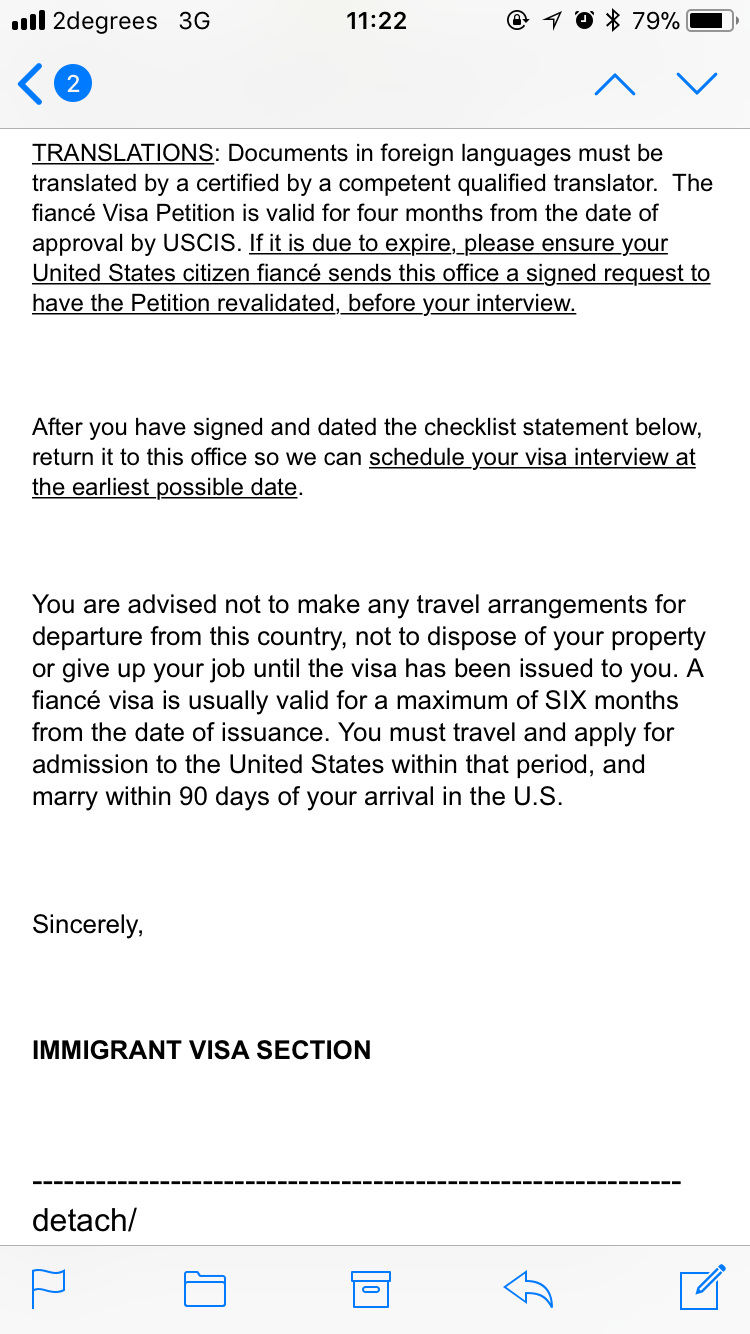Go to next message with down arrow
The image size is (750, 1334).
pyautogui.click(x=697, y=84)
